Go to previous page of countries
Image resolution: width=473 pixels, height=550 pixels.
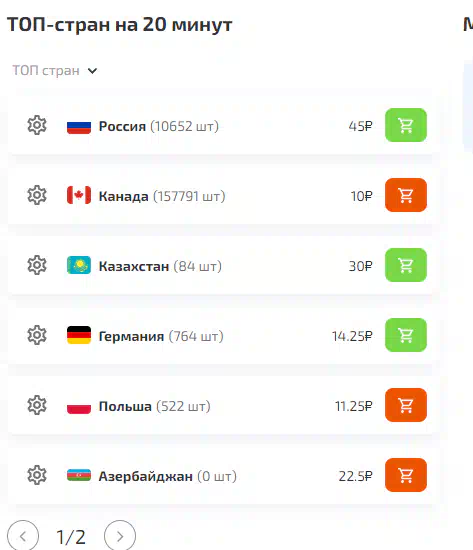(23, 536)
